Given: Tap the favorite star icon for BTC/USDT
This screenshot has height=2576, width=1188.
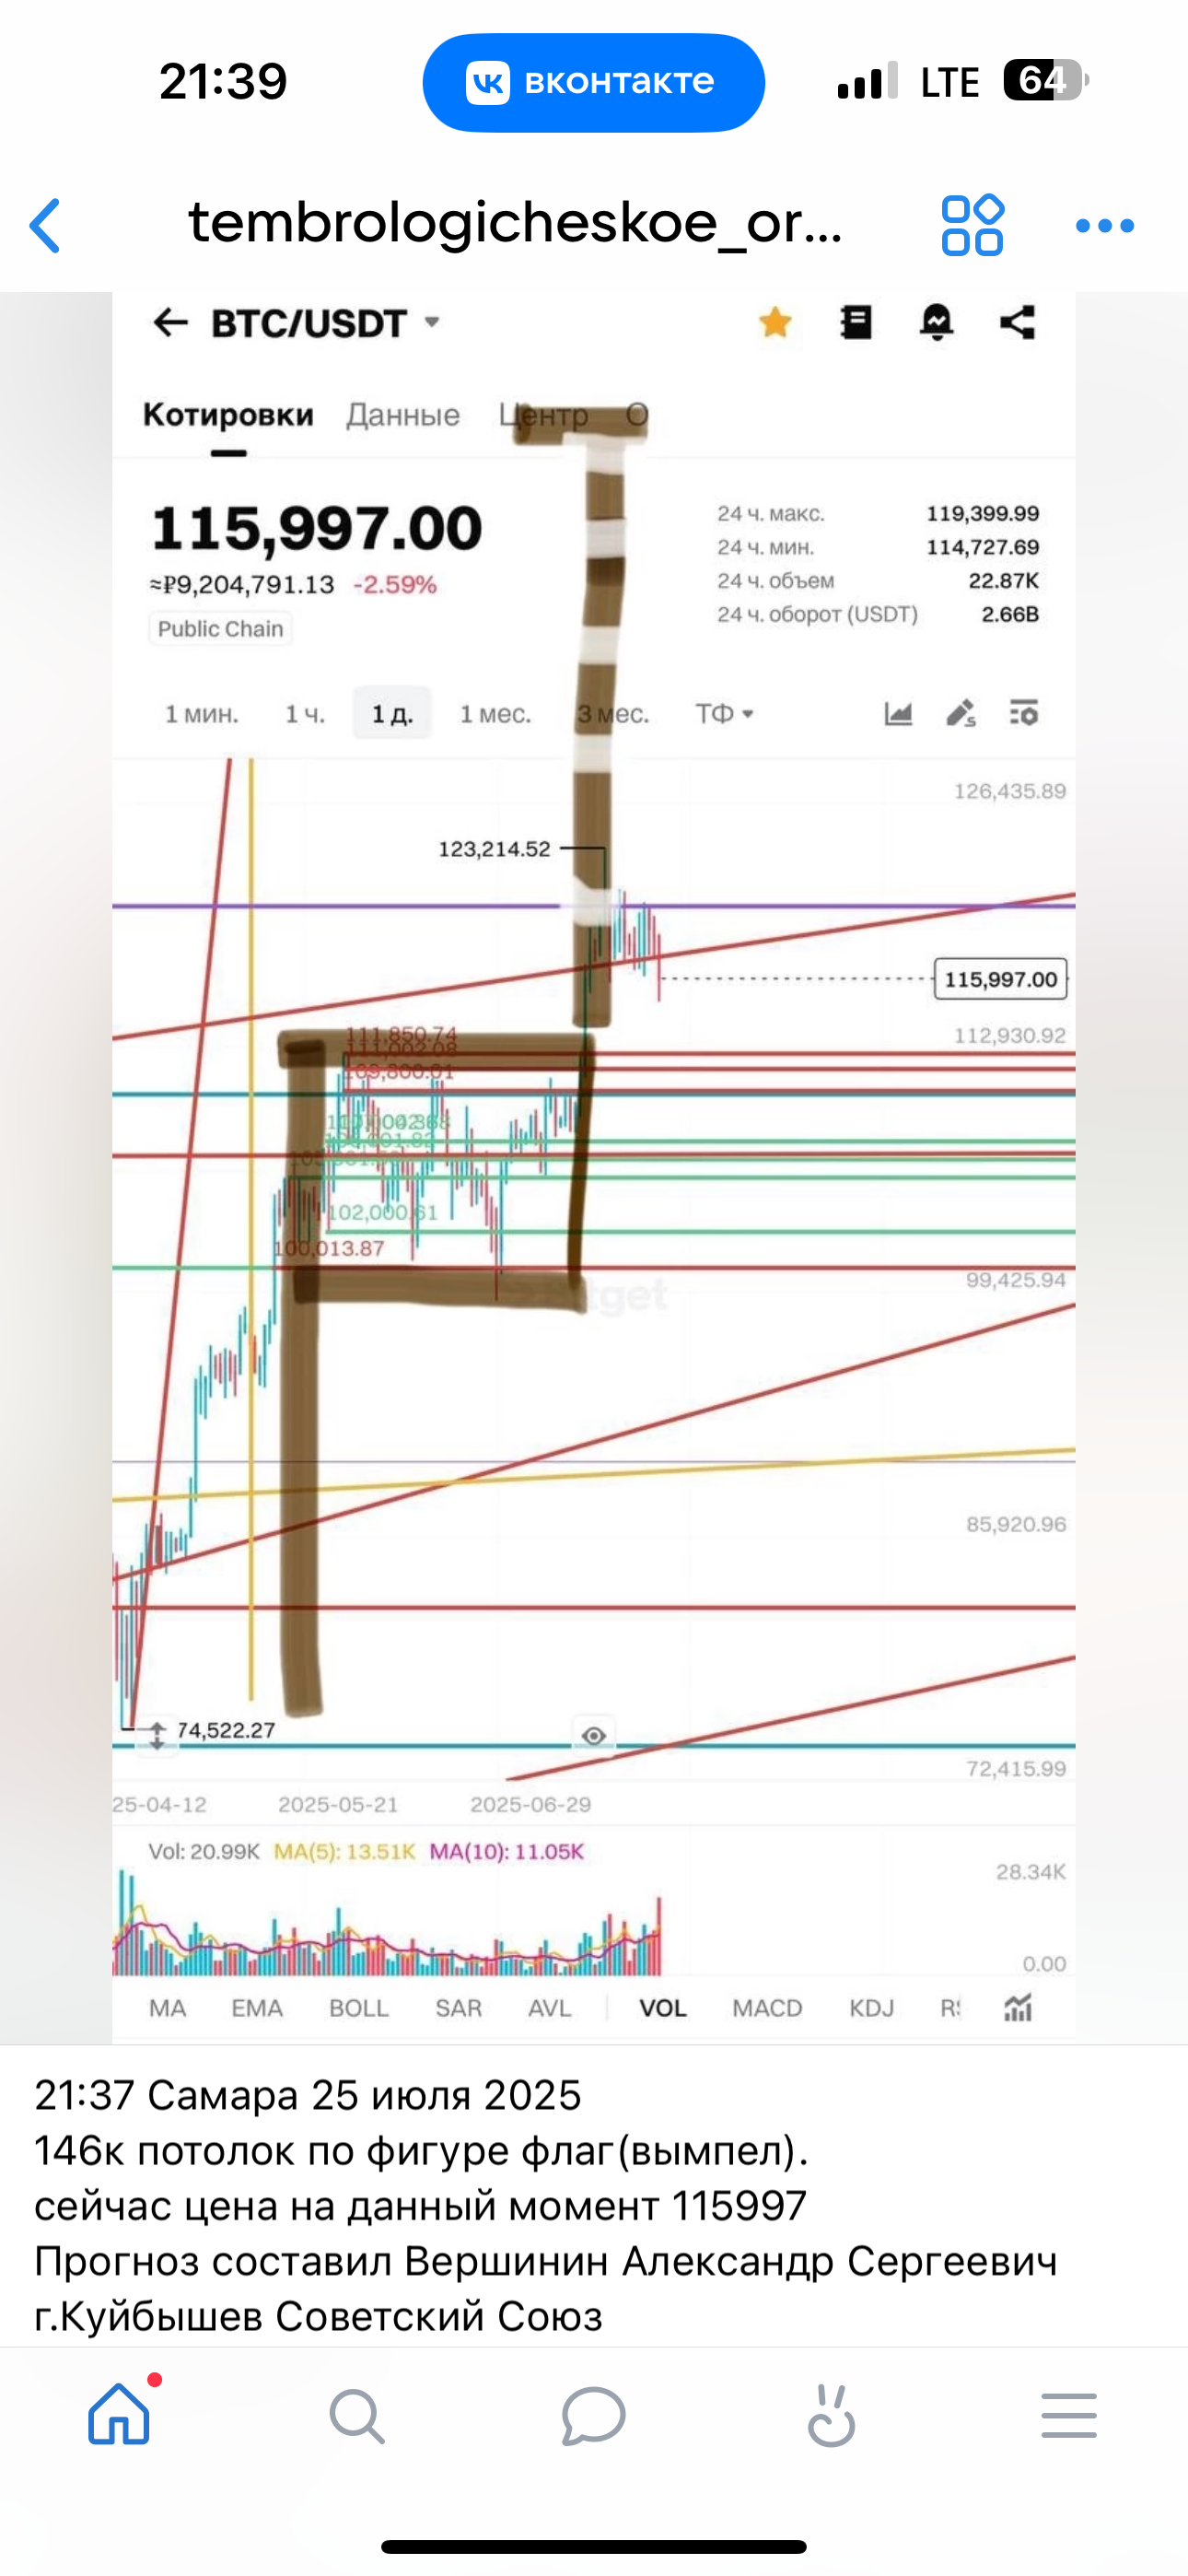Looking at the screenshot, I should tap(775, 323).
